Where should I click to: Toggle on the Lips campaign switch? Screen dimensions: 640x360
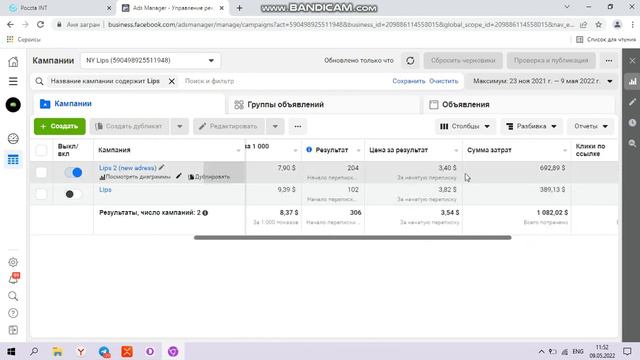[x=73, y=194]
